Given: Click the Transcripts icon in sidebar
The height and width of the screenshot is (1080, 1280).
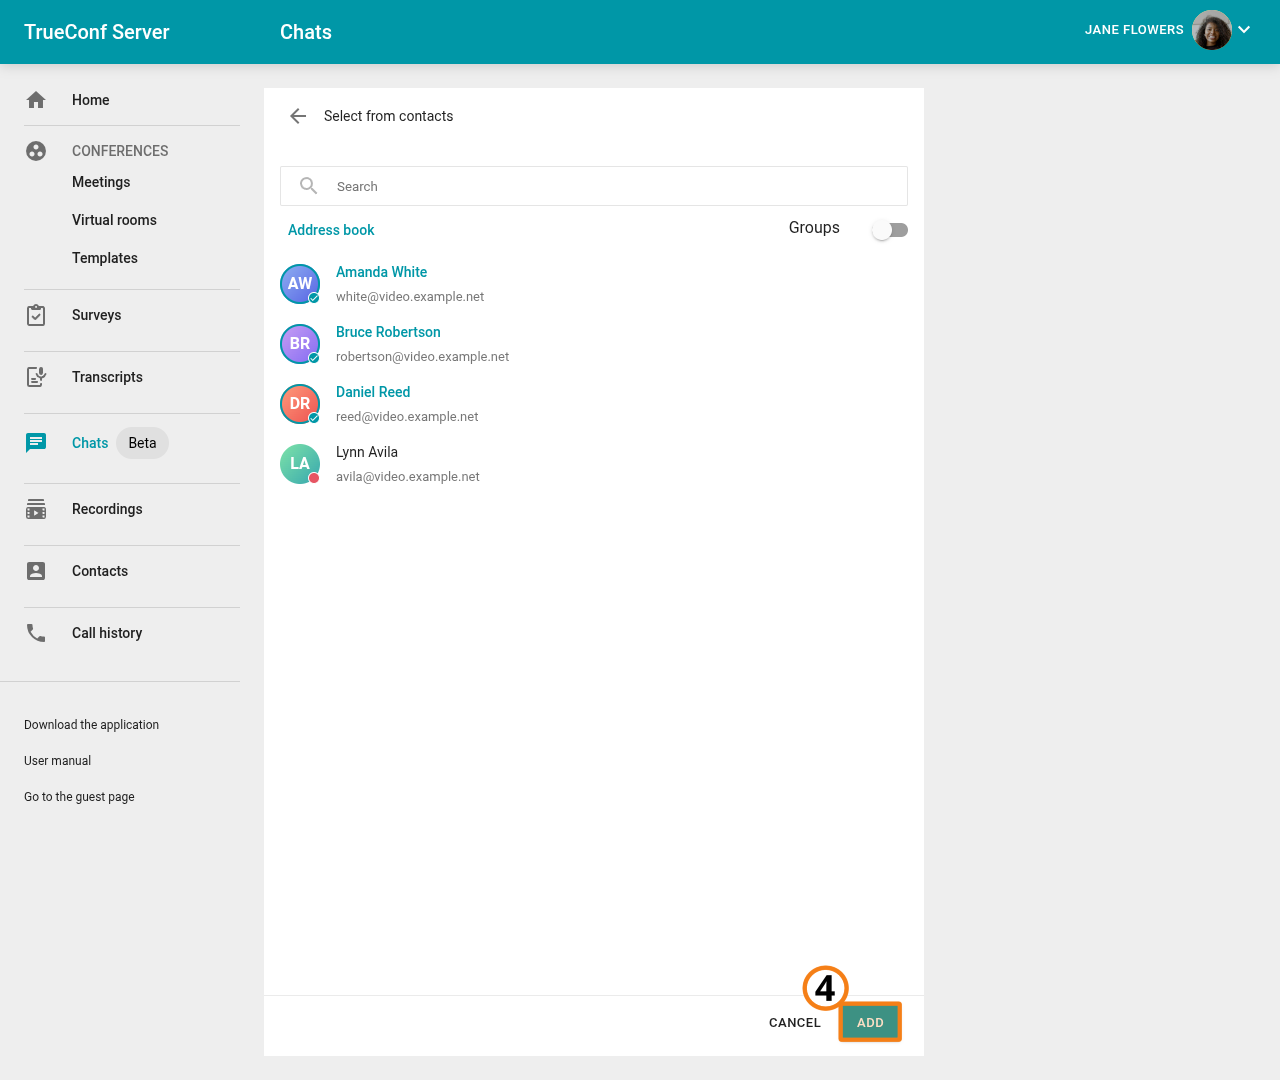Looking at the screenshot, I should [36, 377].
